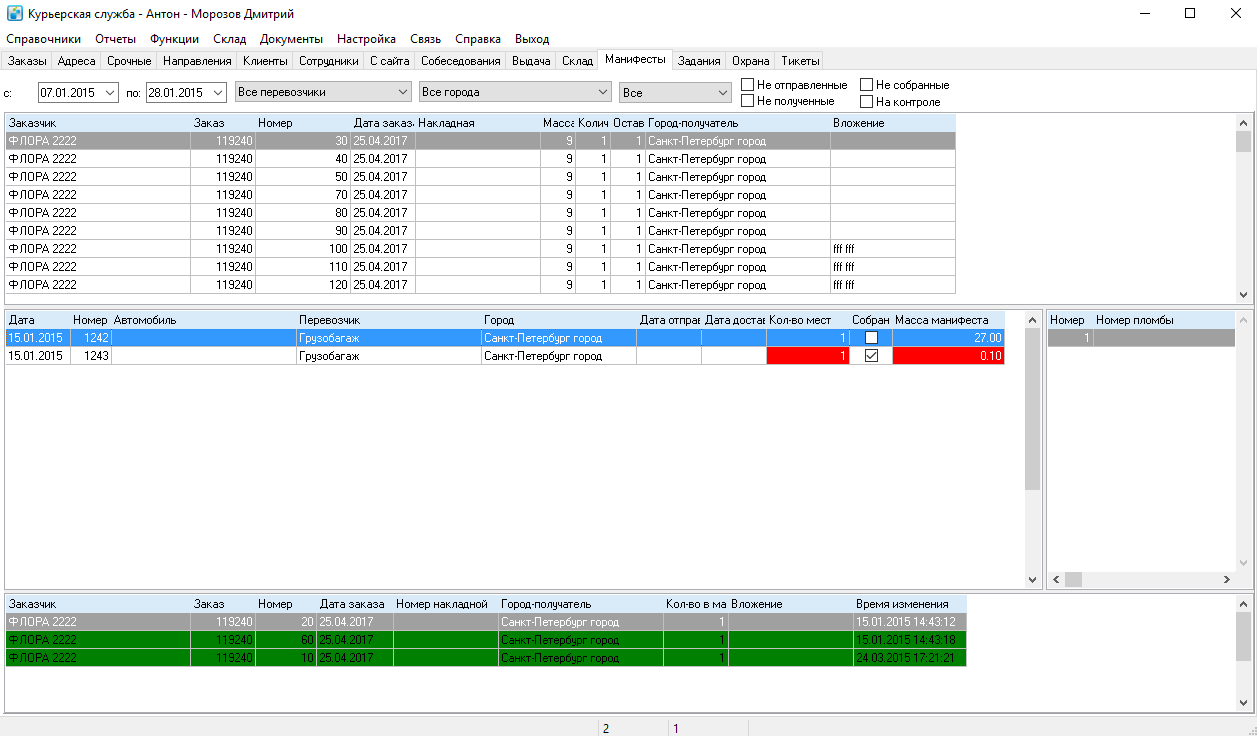Click the down arrow of the orders list scrollbar

tap(1244, 295)
